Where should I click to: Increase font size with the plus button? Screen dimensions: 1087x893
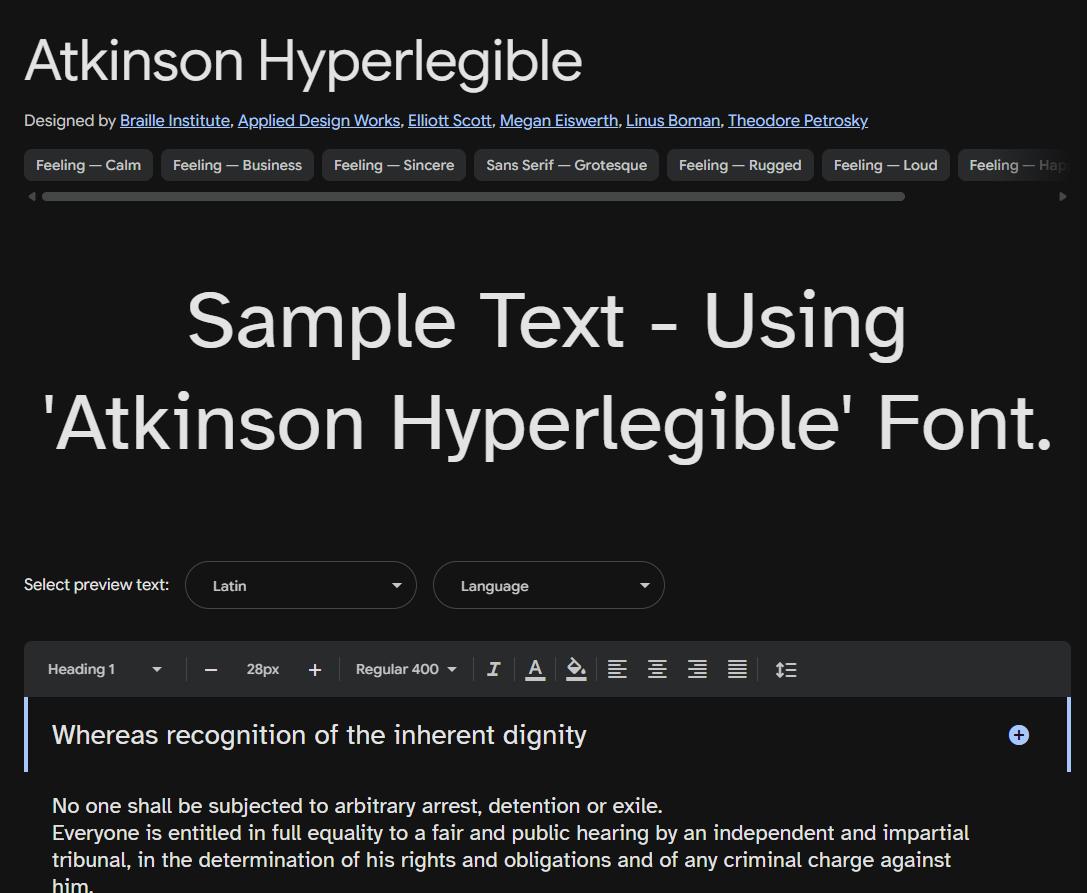pyautogui.click(x=315, y=670)
